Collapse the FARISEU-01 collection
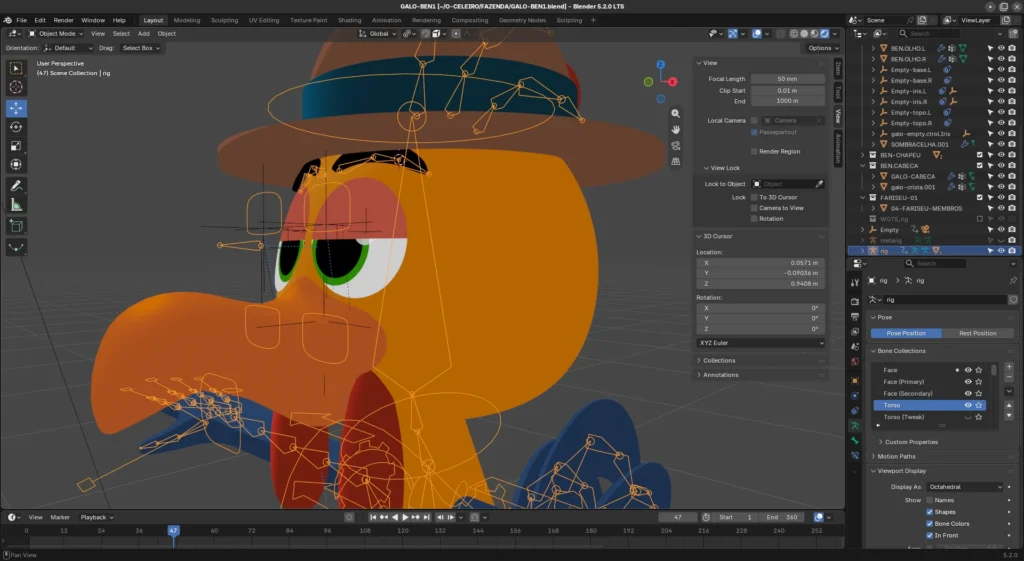1024x561 pixels. point(863,197)
